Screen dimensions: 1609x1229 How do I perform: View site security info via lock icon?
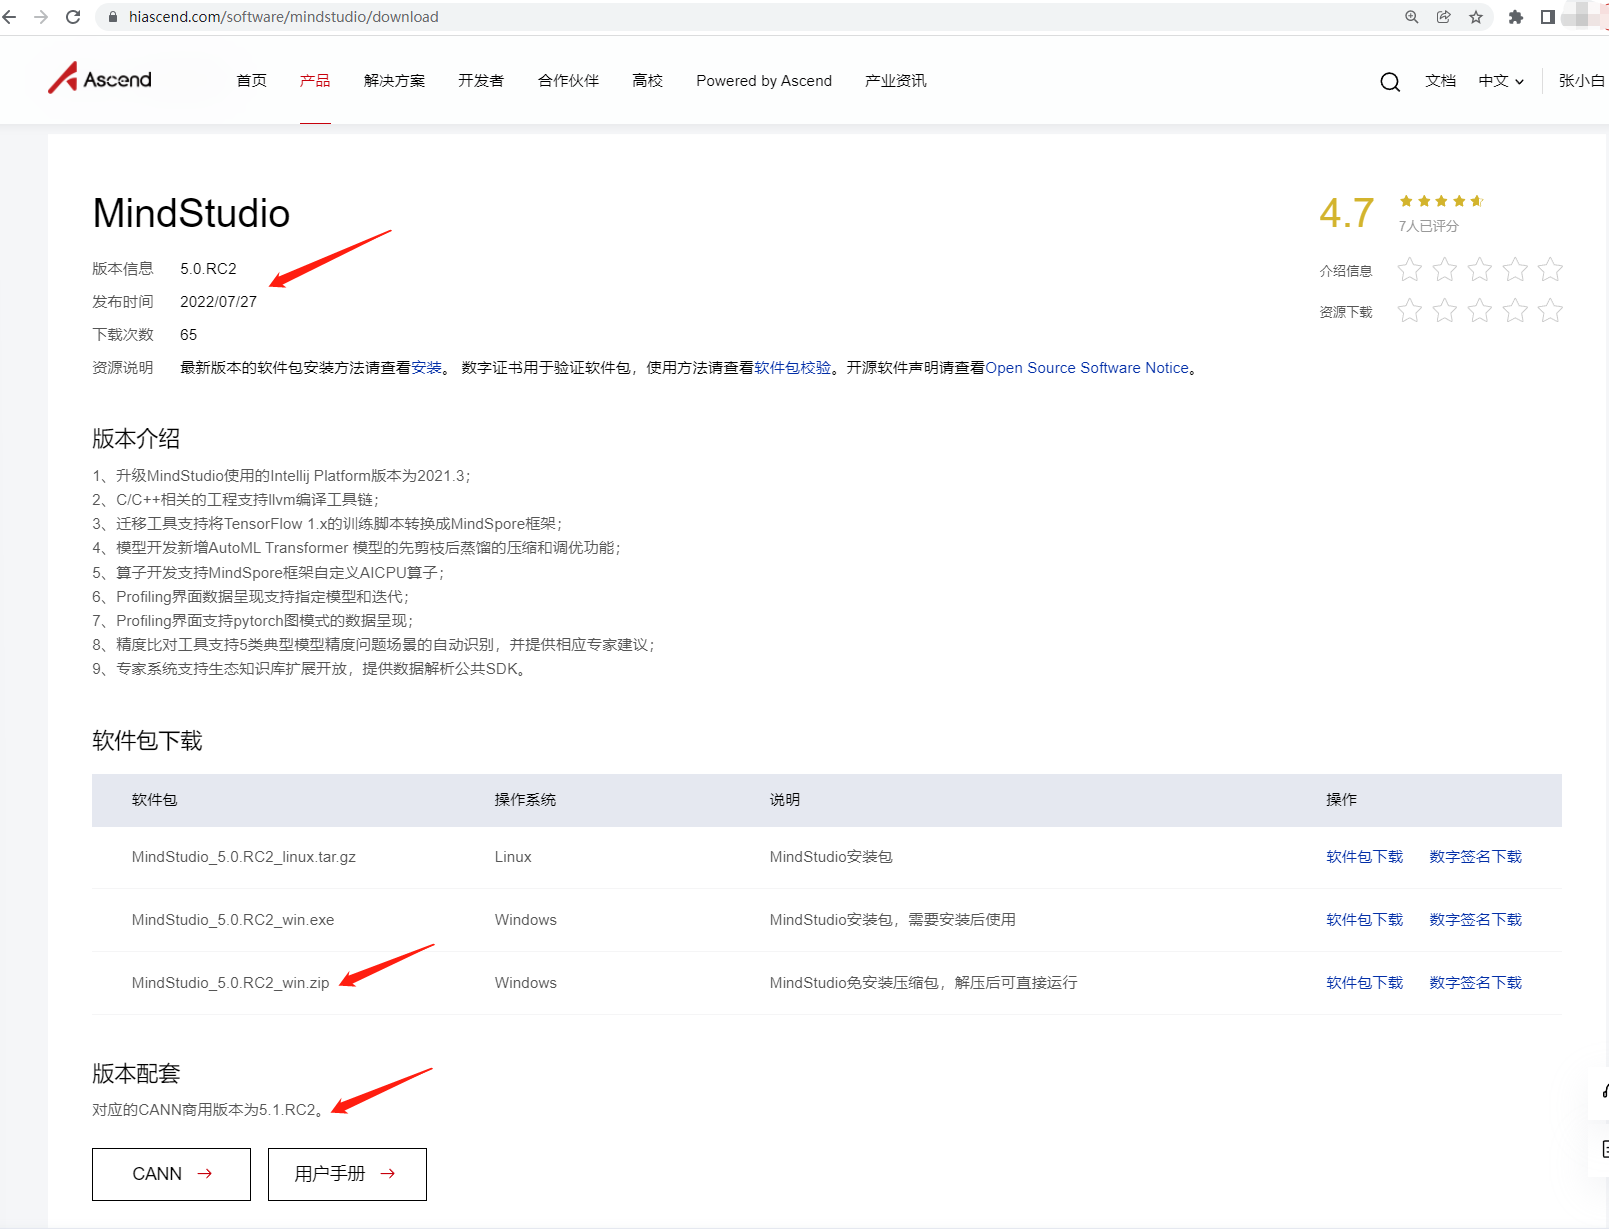click(x=113, y=17)
